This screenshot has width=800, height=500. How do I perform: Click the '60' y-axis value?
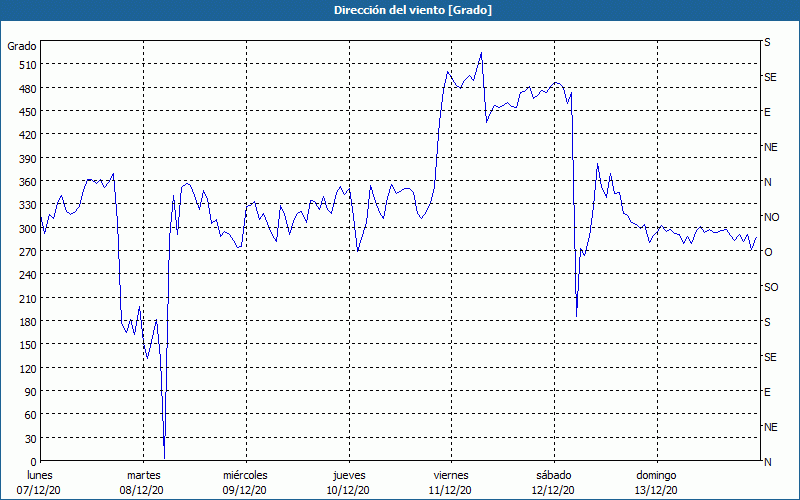coord(31,415)
